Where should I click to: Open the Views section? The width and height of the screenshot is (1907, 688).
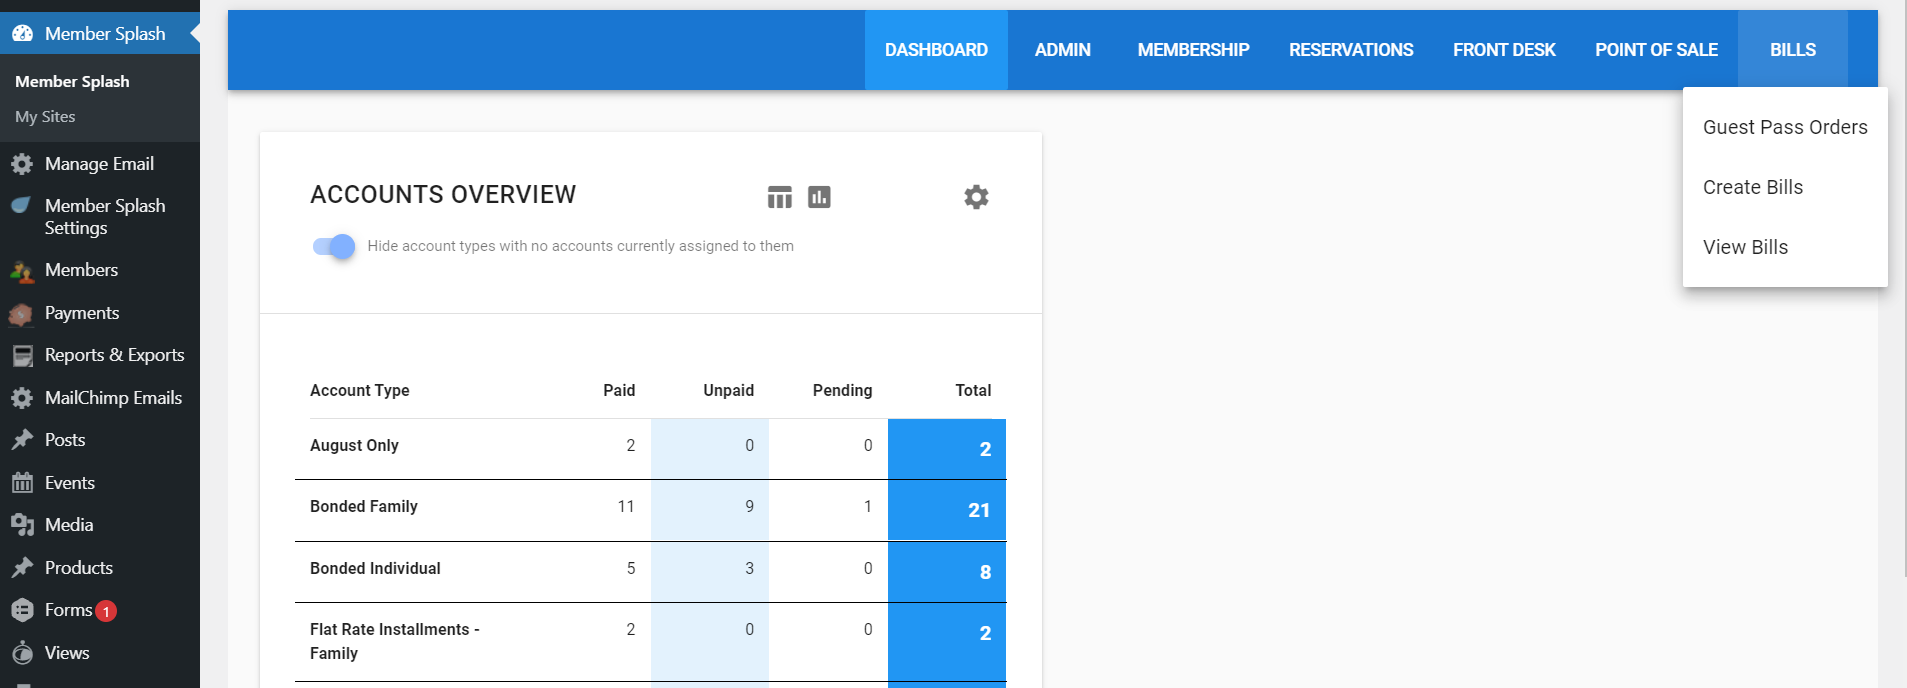(67, 653)
